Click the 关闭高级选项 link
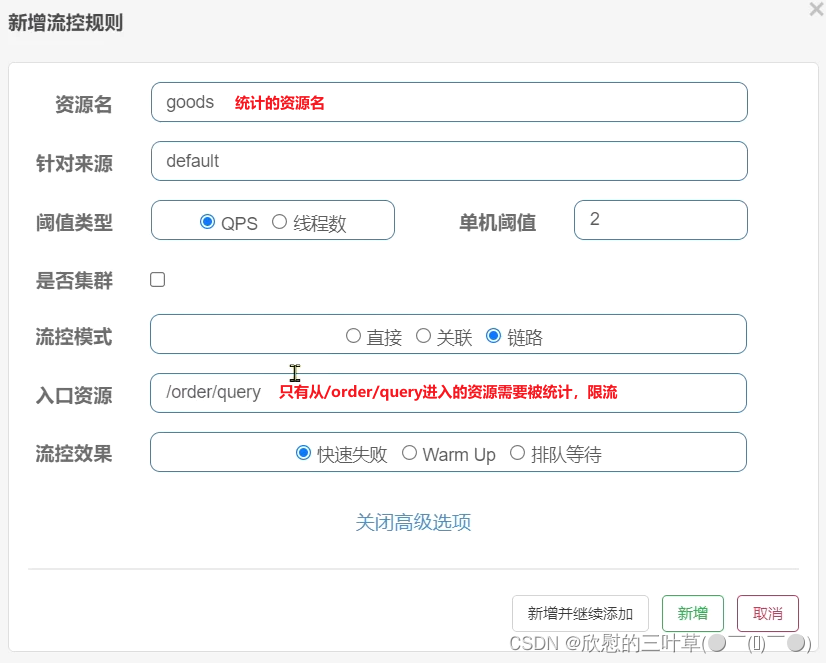 tap(414, 523)
